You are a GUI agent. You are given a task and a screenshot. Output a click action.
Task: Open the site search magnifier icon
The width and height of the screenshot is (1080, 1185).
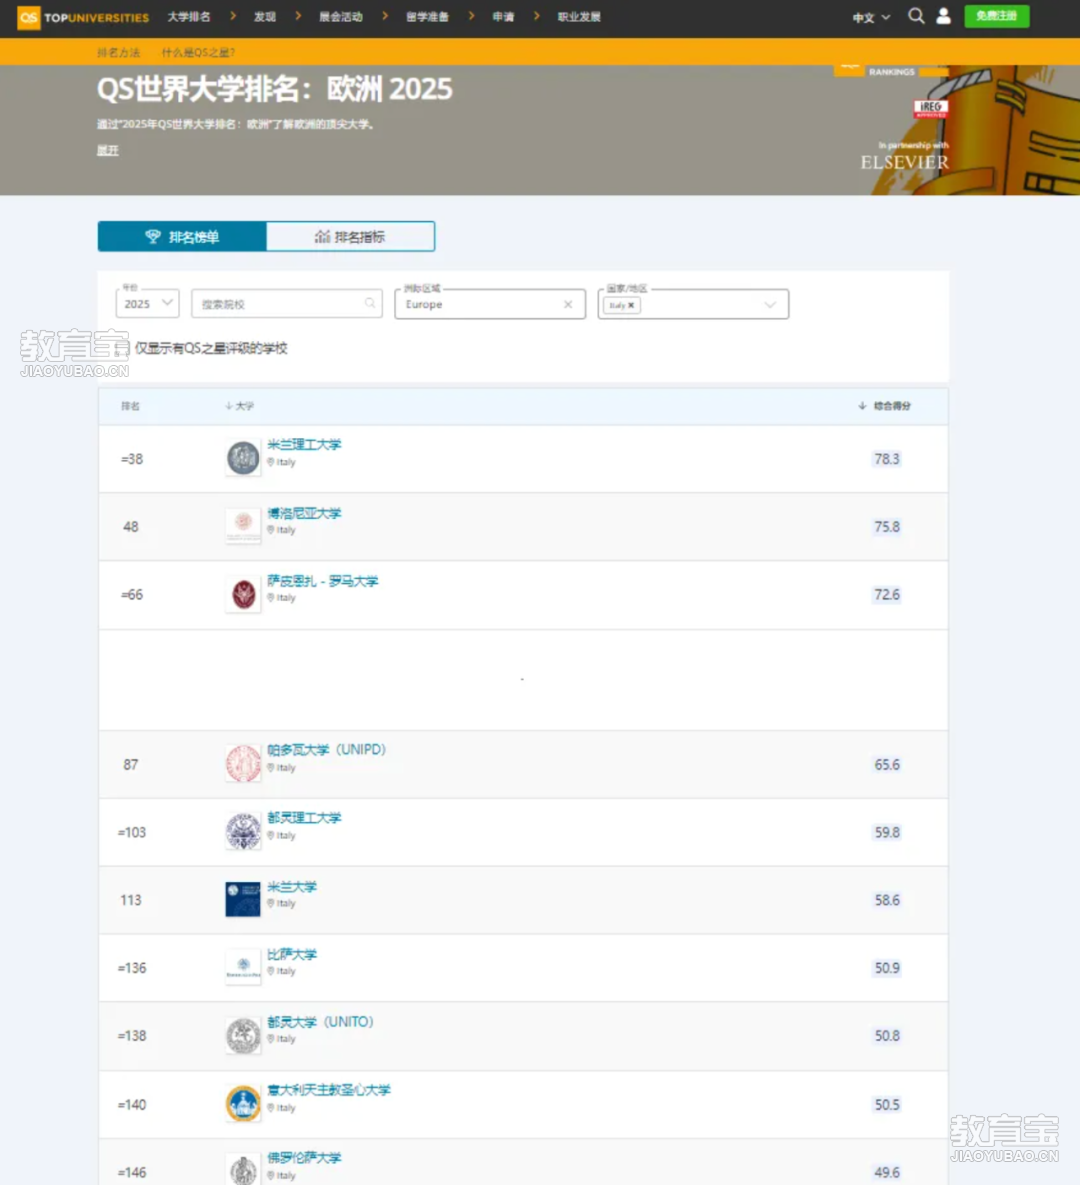click(916, 16)
